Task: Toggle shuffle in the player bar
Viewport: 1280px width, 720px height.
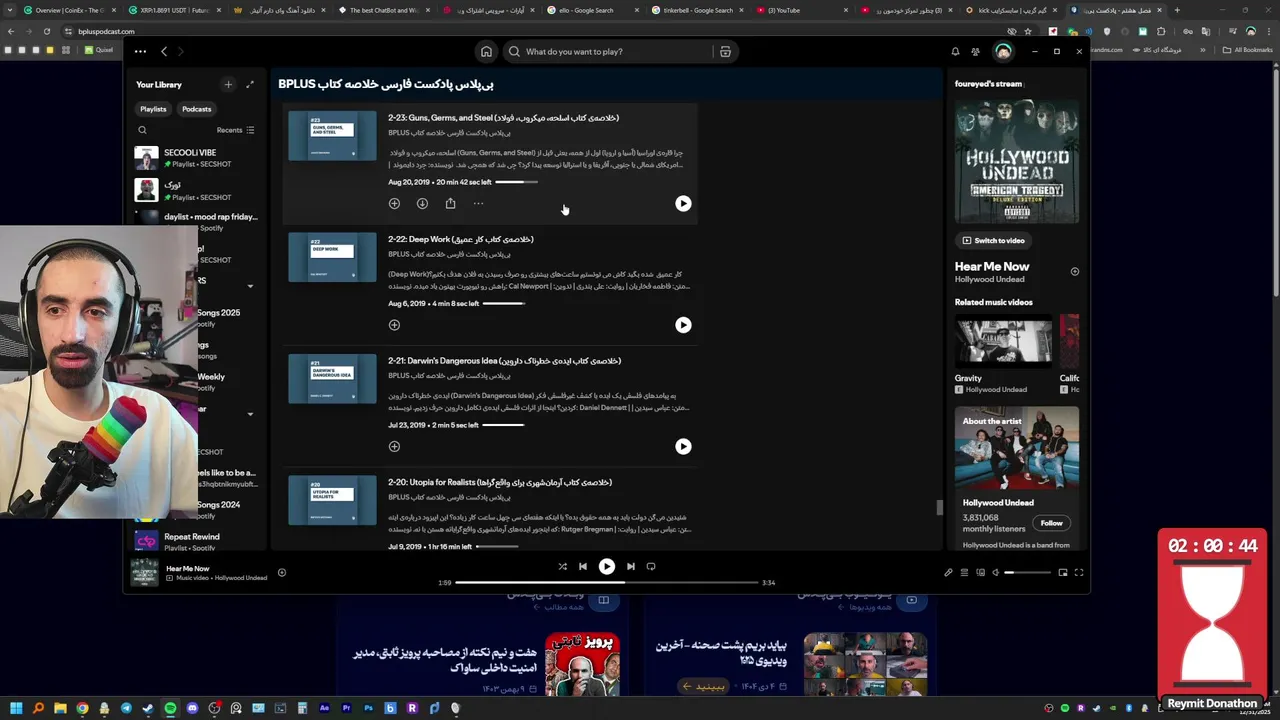Action: [x=562, y=566]
